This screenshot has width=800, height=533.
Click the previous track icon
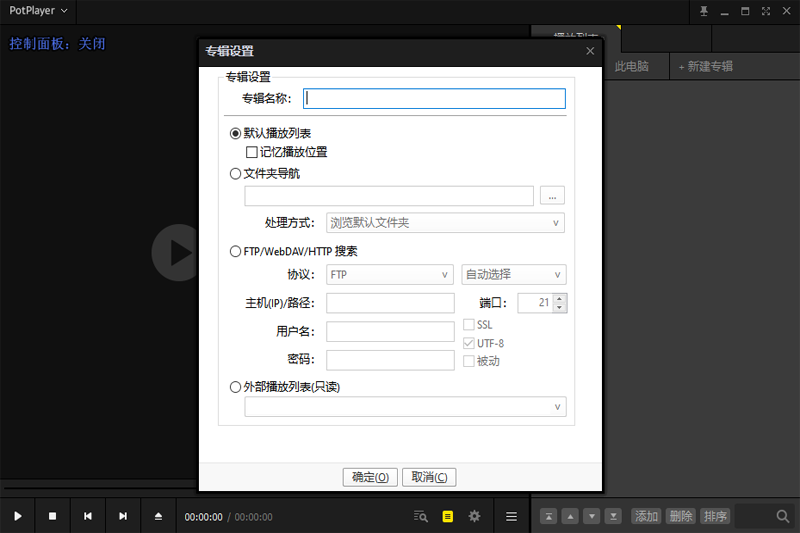88,516
